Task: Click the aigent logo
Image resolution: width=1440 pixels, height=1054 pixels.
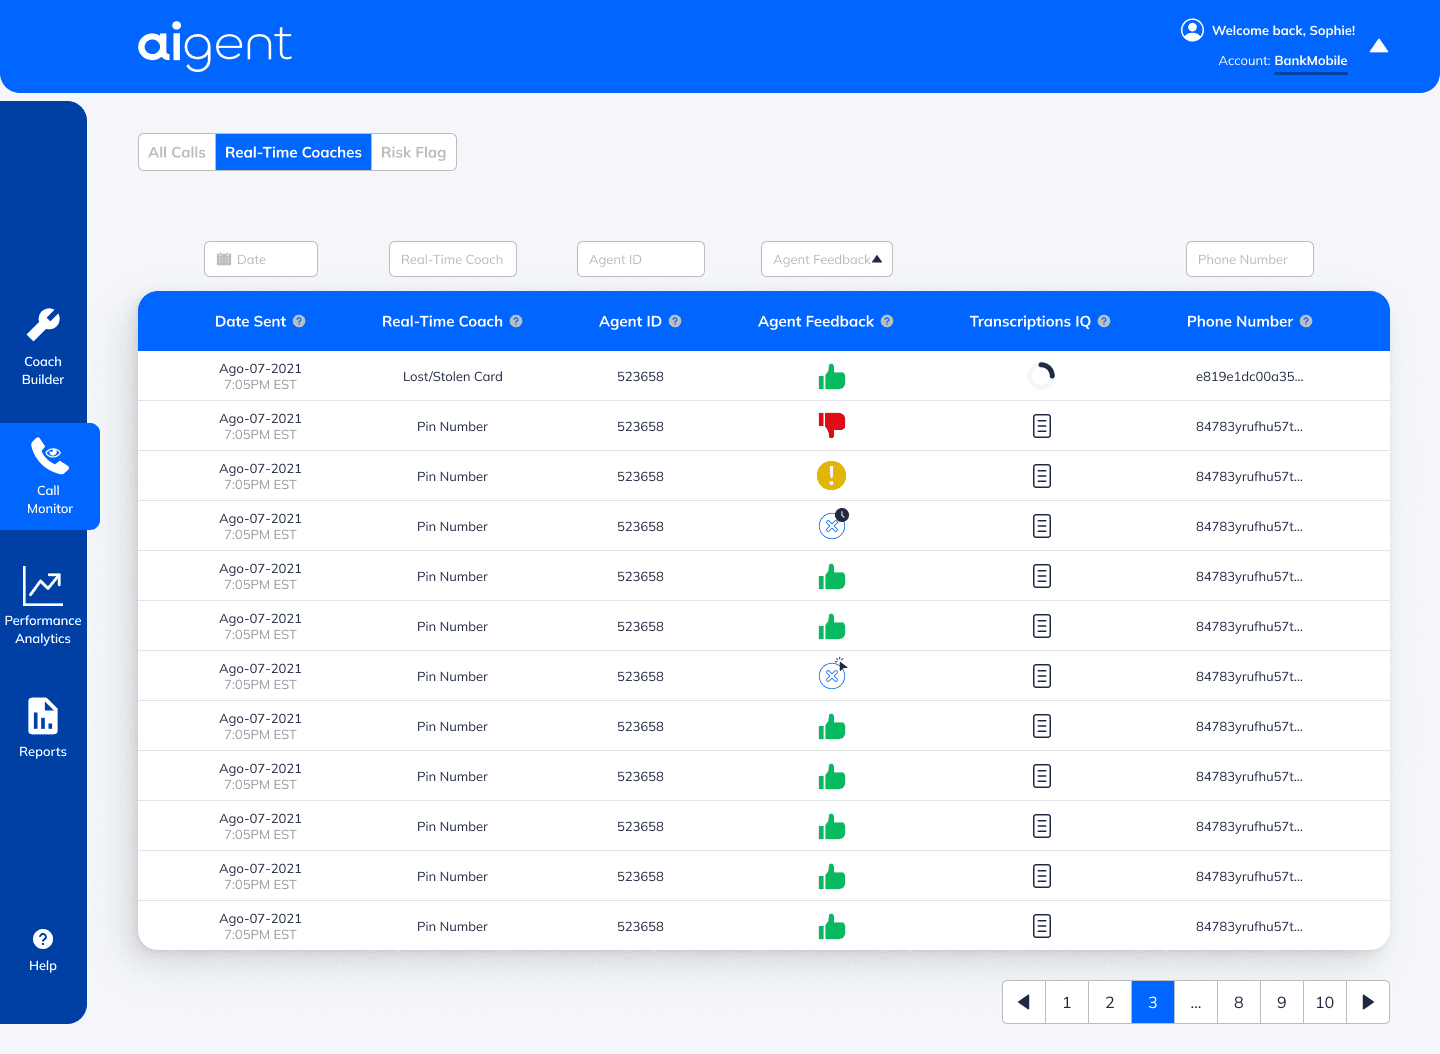Action: [215, 45]
